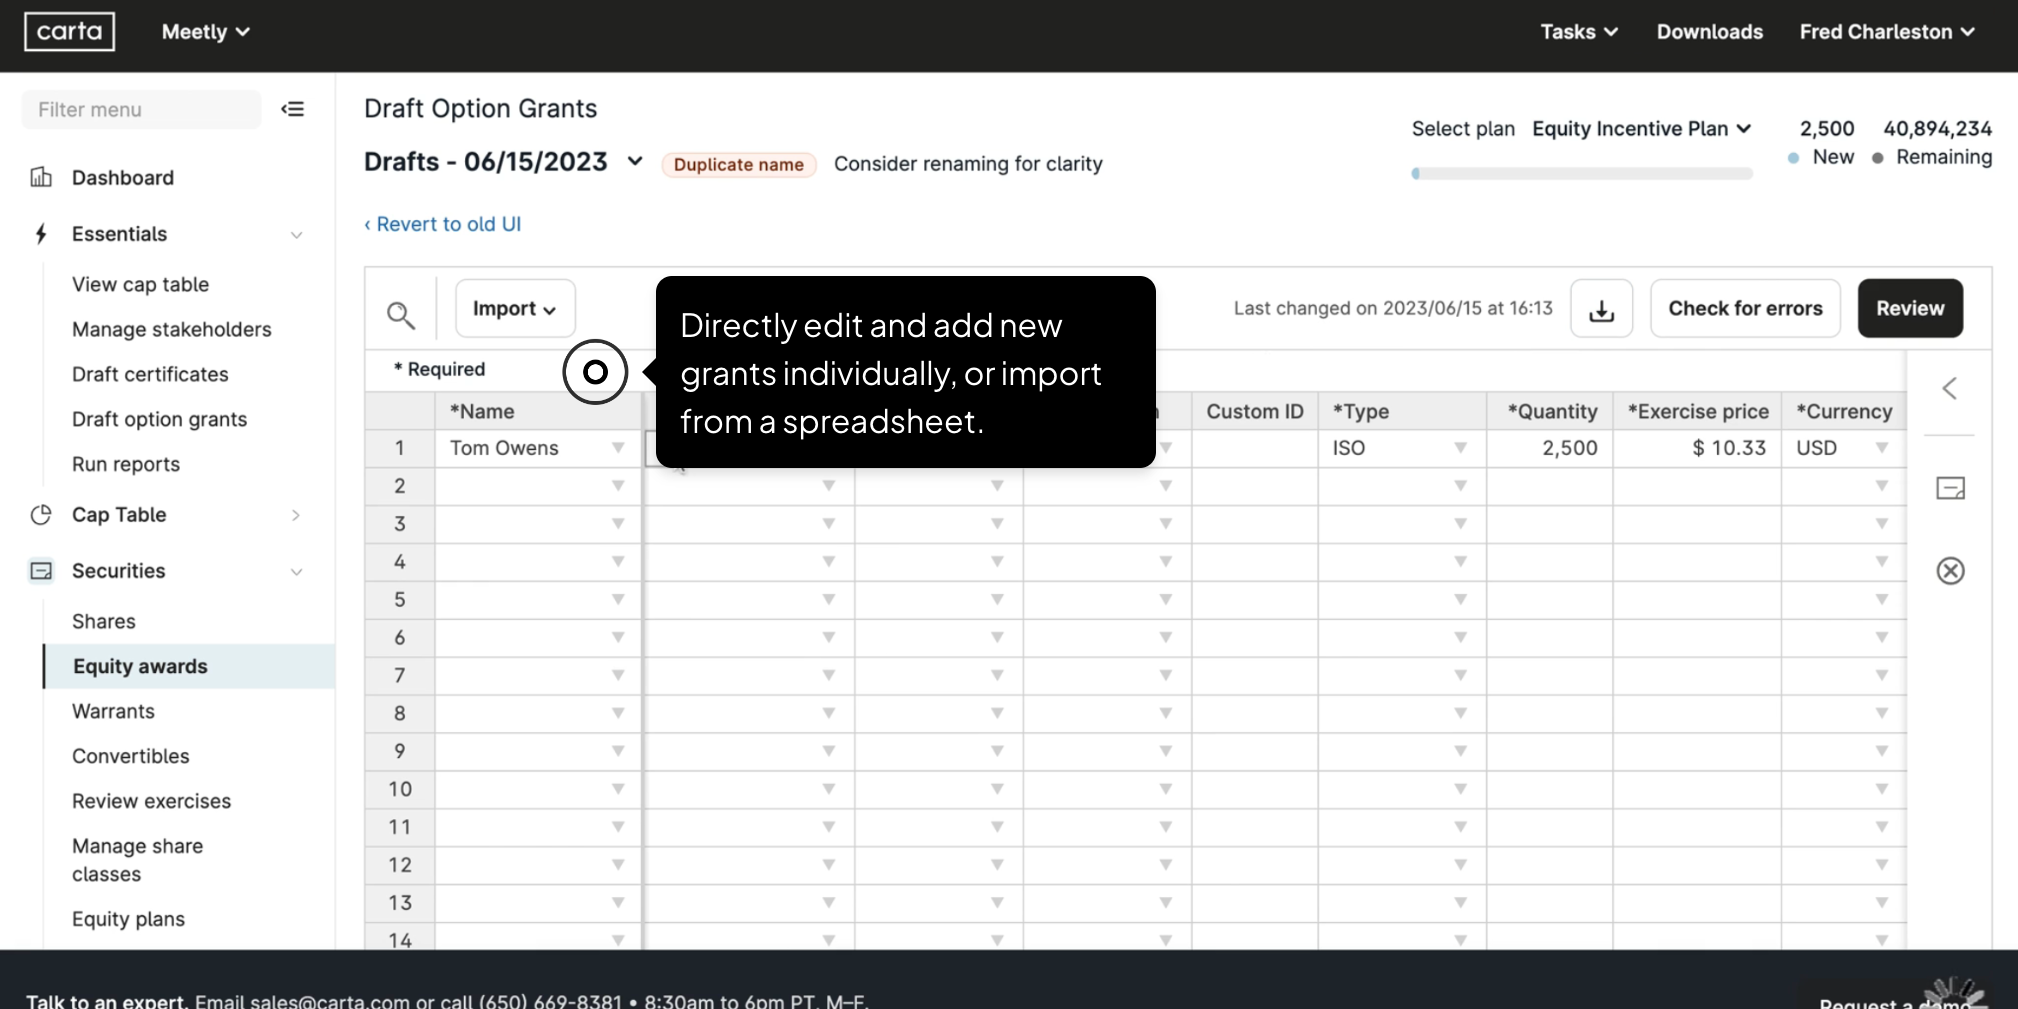The height and width of the screenshot is (1009, 2018).
Task: Click the row 4 Quantity cell
Action: tap(1549, 562)
